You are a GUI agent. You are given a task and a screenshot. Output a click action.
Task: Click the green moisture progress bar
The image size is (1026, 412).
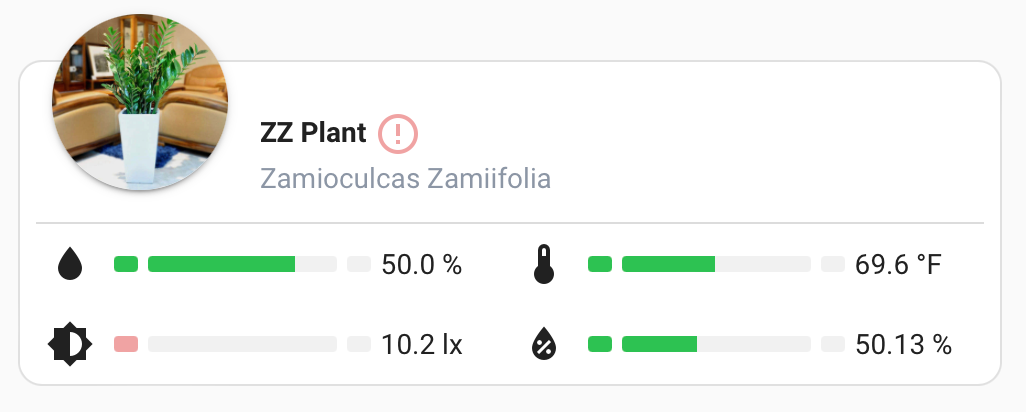241,265
